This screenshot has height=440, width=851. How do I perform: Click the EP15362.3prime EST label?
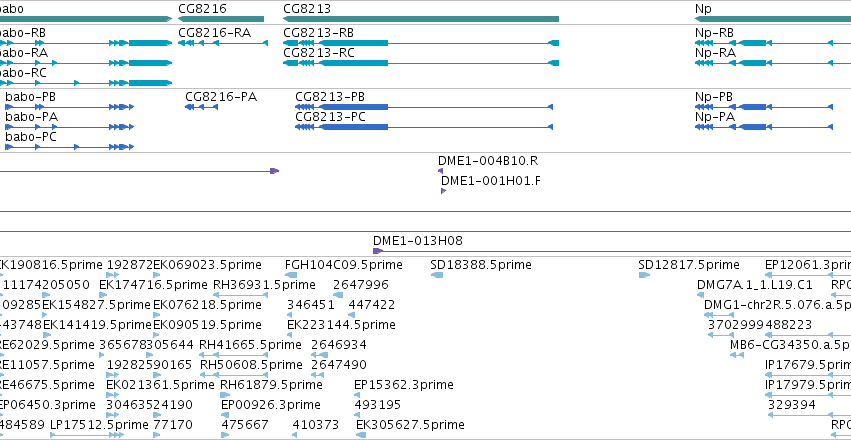point(404,385)
